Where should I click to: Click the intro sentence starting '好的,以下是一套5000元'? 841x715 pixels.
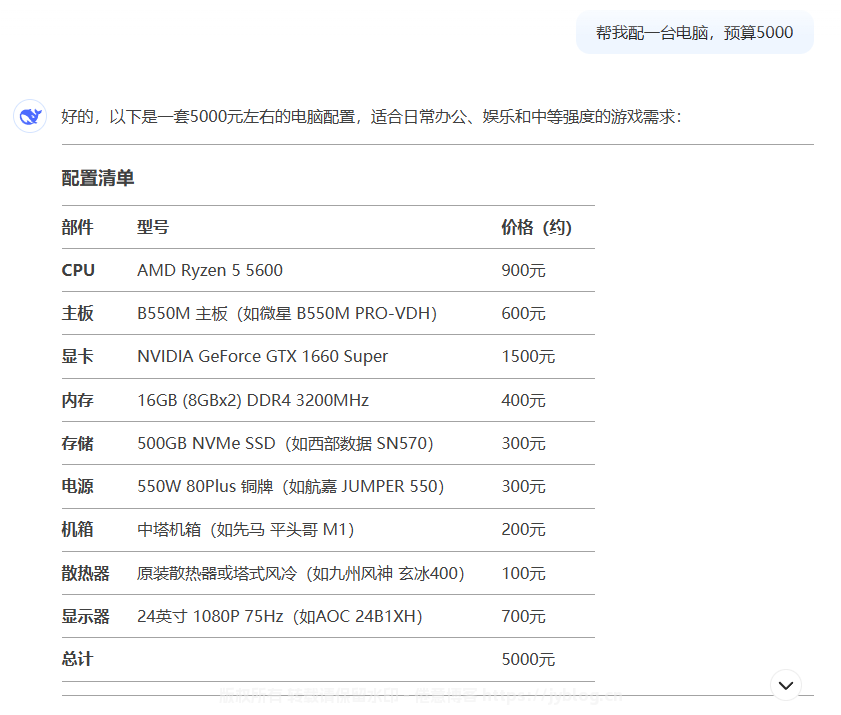(x=371, y=116)
